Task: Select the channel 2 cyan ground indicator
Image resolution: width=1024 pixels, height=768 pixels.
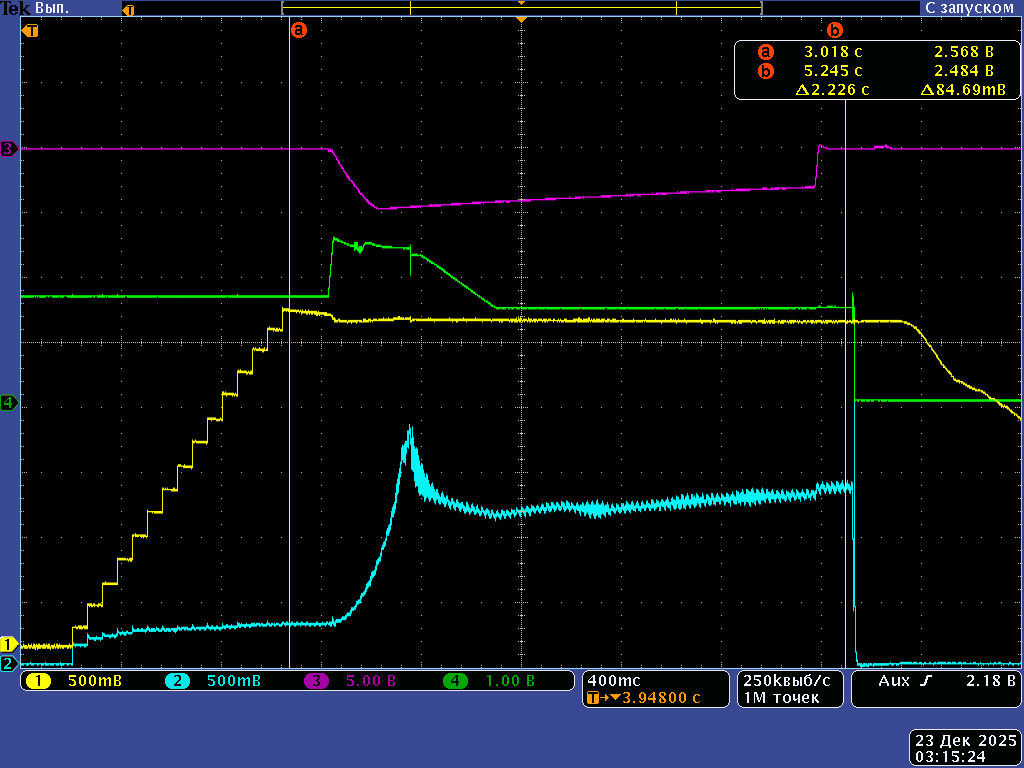Action: point(9,663)
